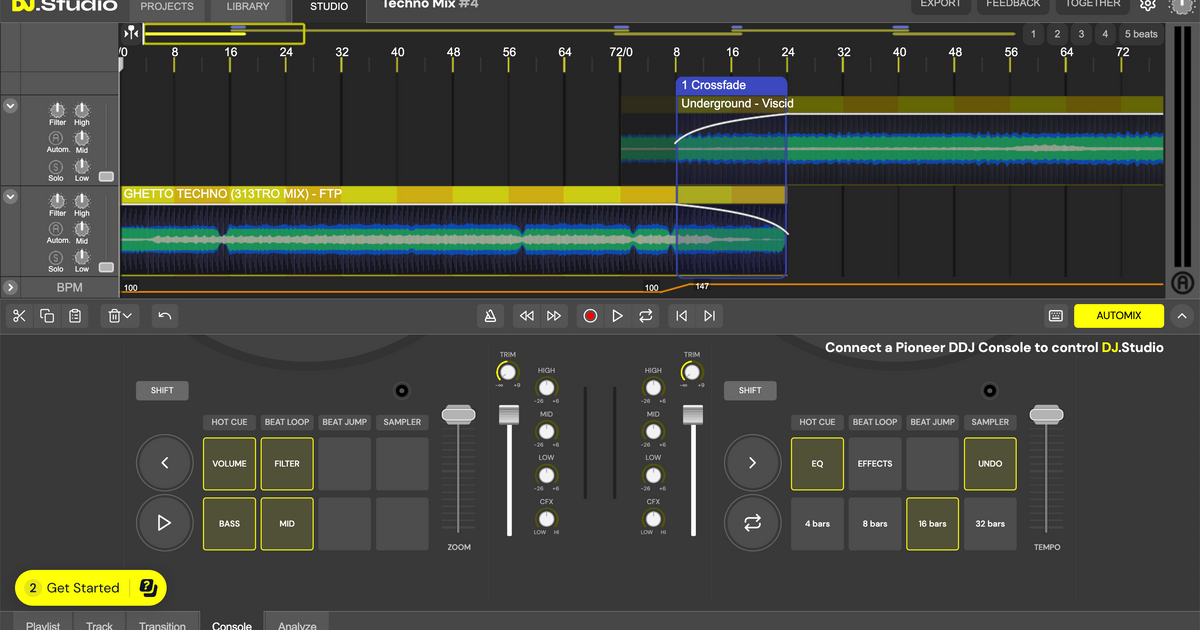The height and width of the screenshot is (630, 1200).
Task: Select the 1 Crossfade transition block
Action: (x=732, y=86)
